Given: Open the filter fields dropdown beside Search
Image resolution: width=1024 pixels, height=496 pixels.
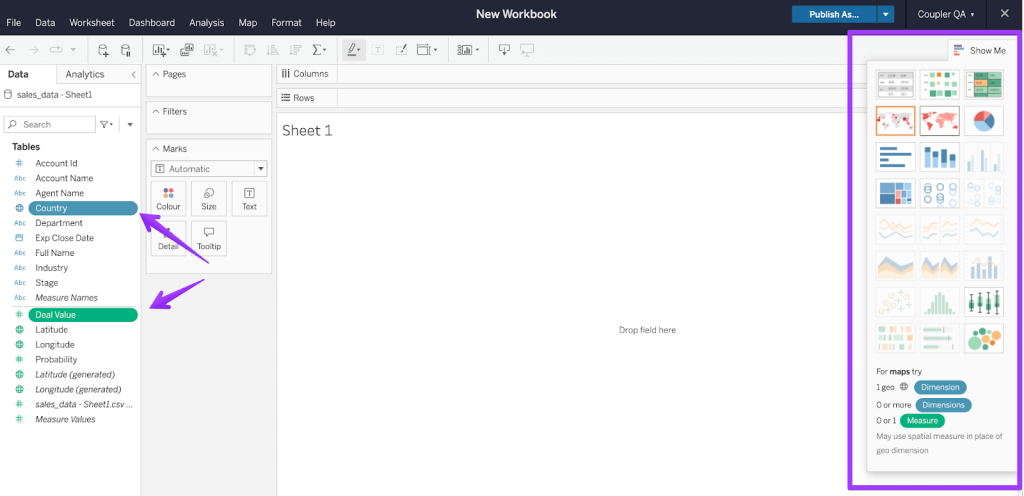Looking at the screenshot, I should pyautogui.click(x=106, y=124).
